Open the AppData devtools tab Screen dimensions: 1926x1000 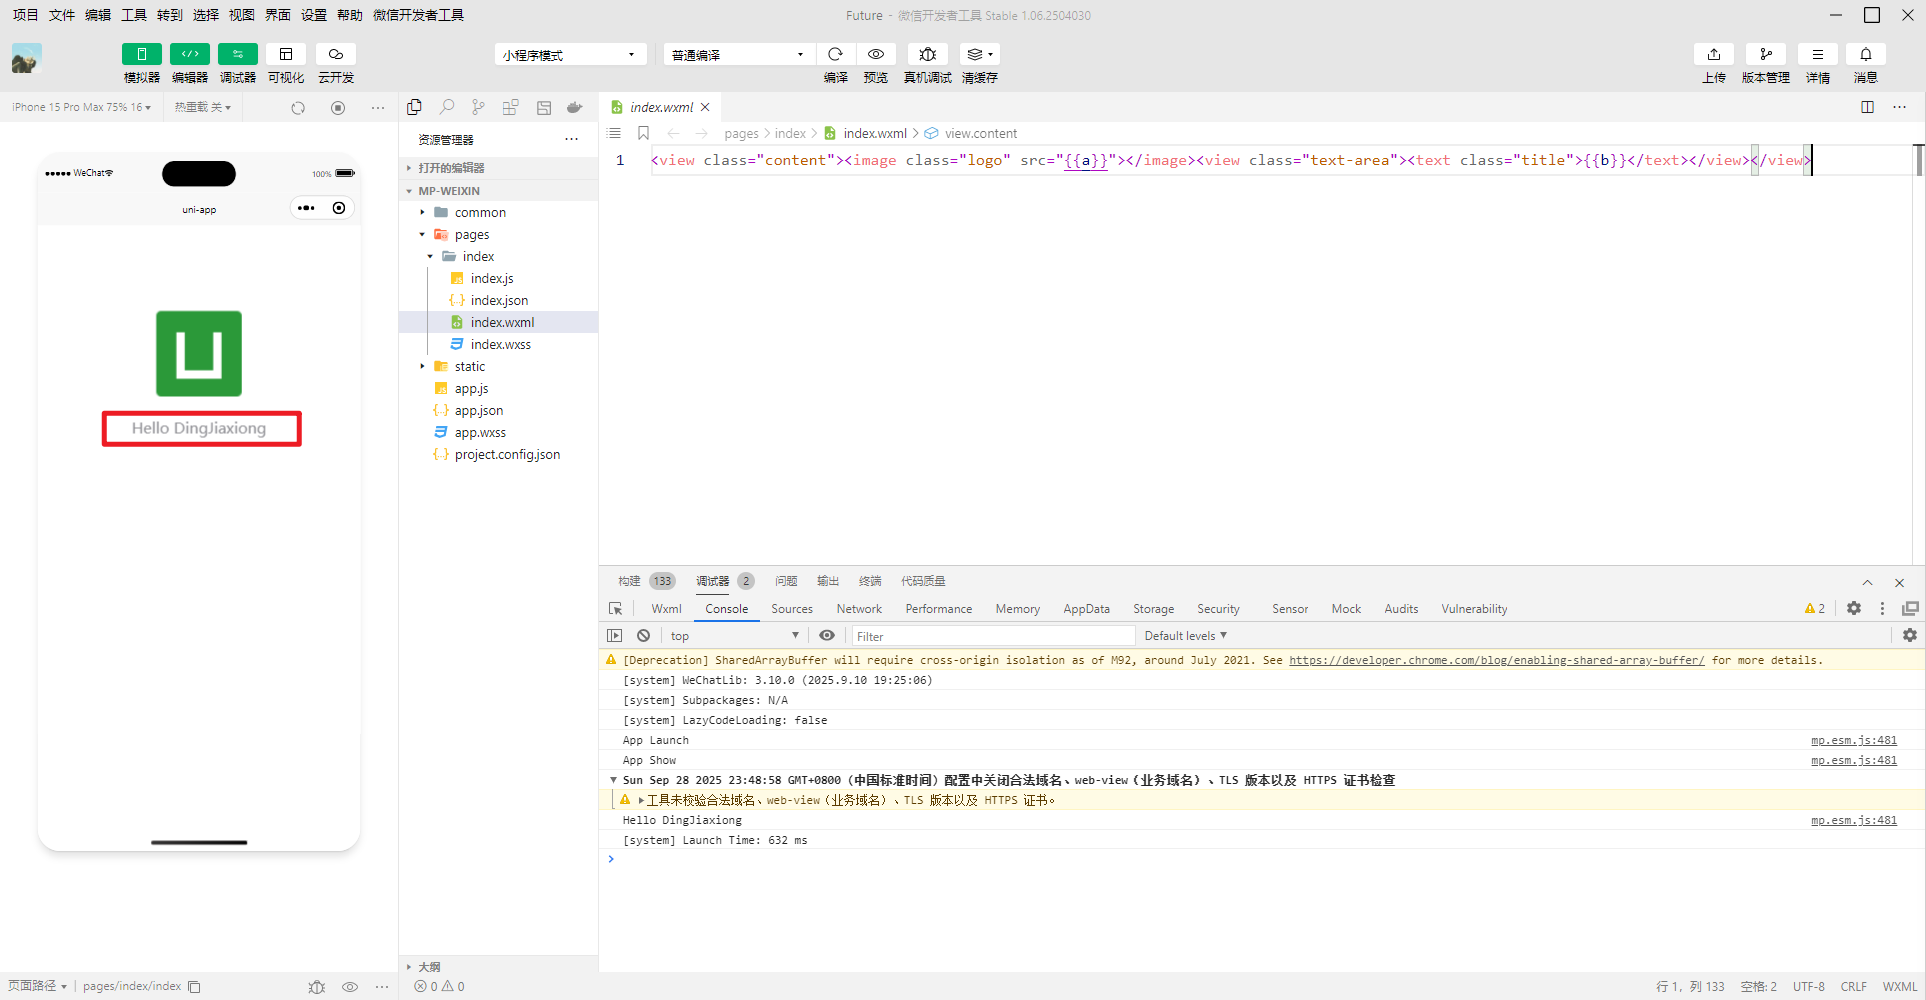pyautogui.click(x=1086, y=609)
